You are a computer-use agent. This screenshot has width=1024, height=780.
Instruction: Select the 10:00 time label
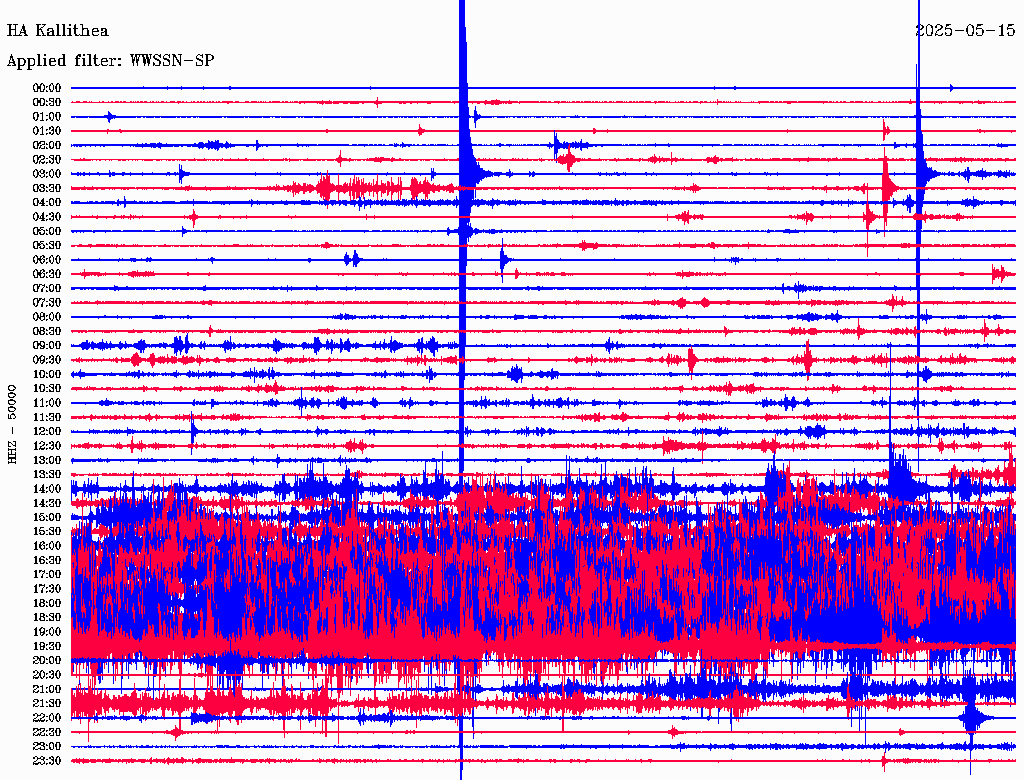click(x=47, y=375)
